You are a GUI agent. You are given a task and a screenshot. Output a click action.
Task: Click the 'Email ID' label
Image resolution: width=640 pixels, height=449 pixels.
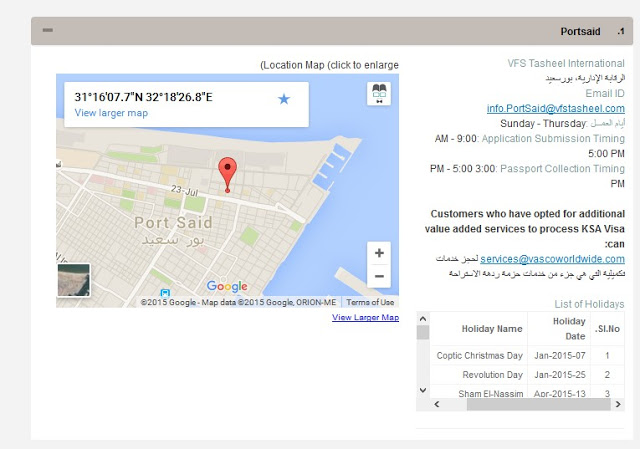pyautogui.click(x=605, y=93)
